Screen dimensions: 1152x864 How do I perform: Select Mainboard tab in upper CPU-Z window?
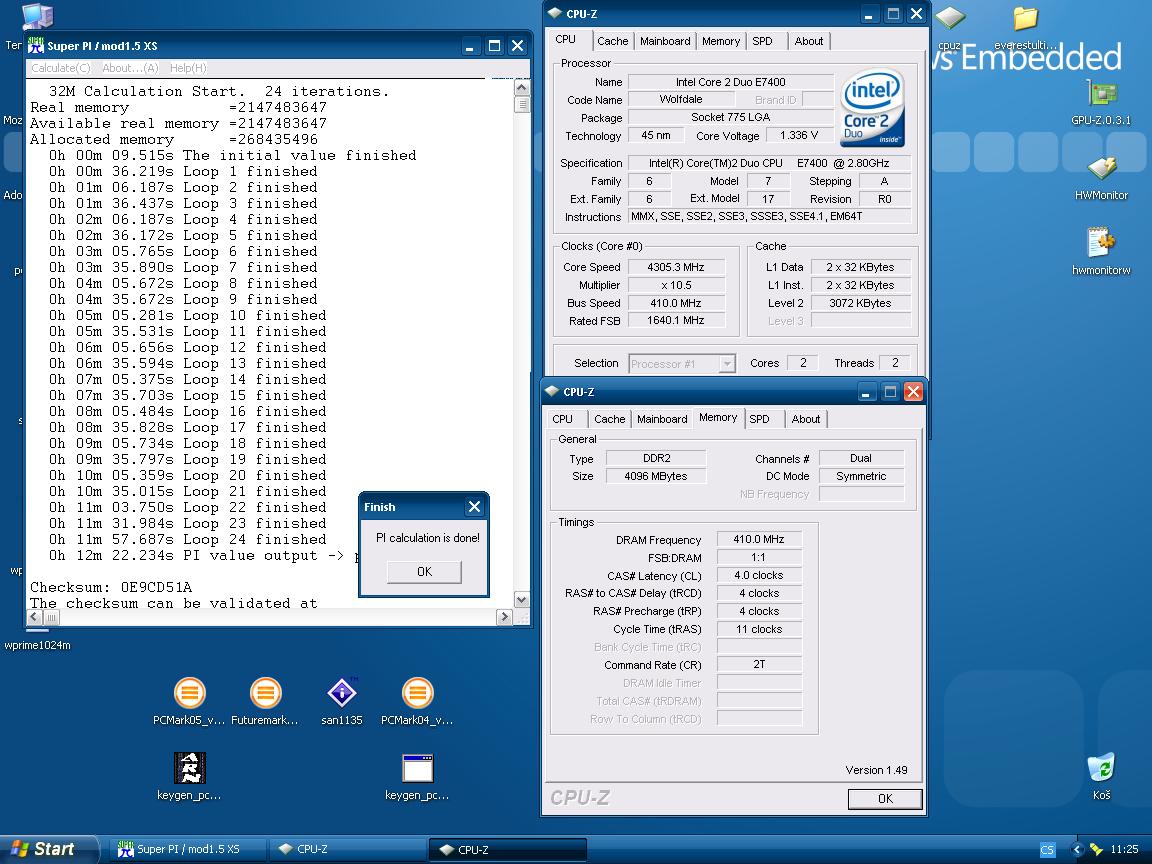(x=665, y=41)
